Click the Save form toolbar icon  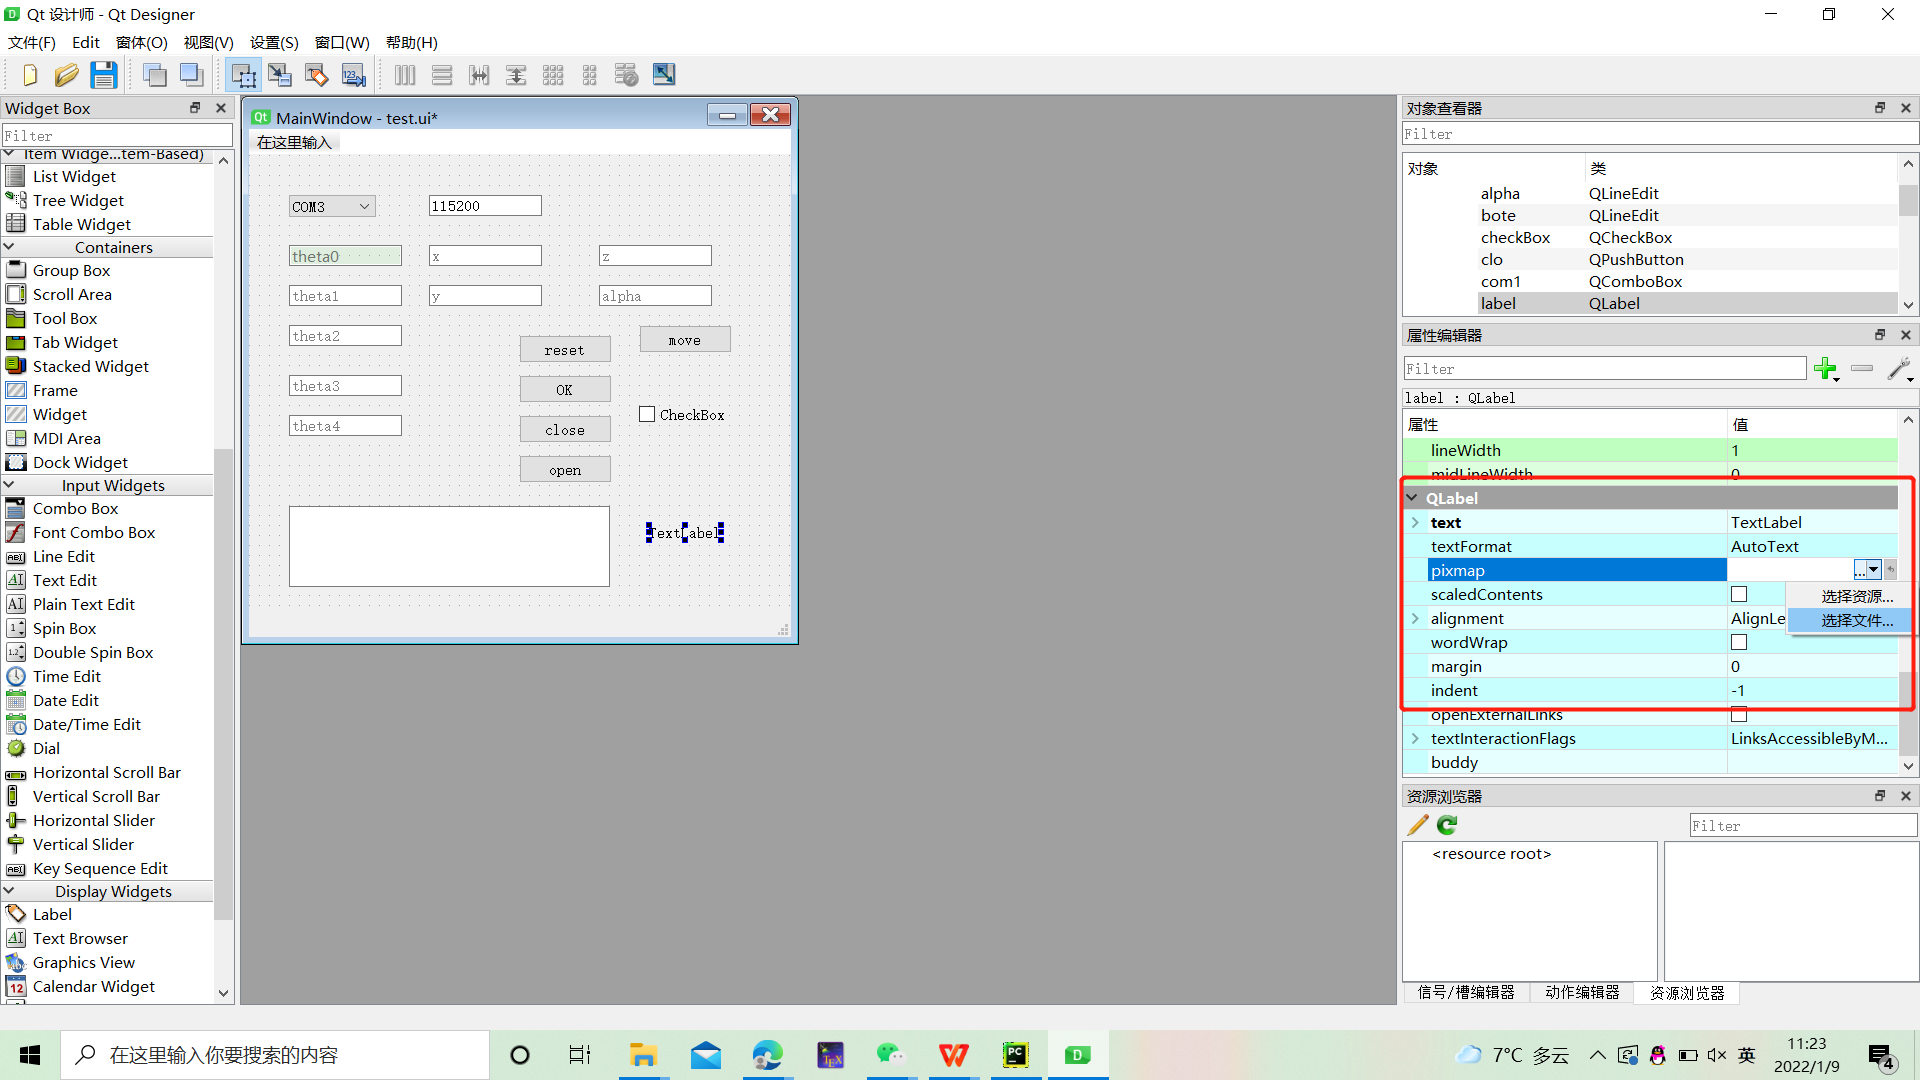[103, 75]
